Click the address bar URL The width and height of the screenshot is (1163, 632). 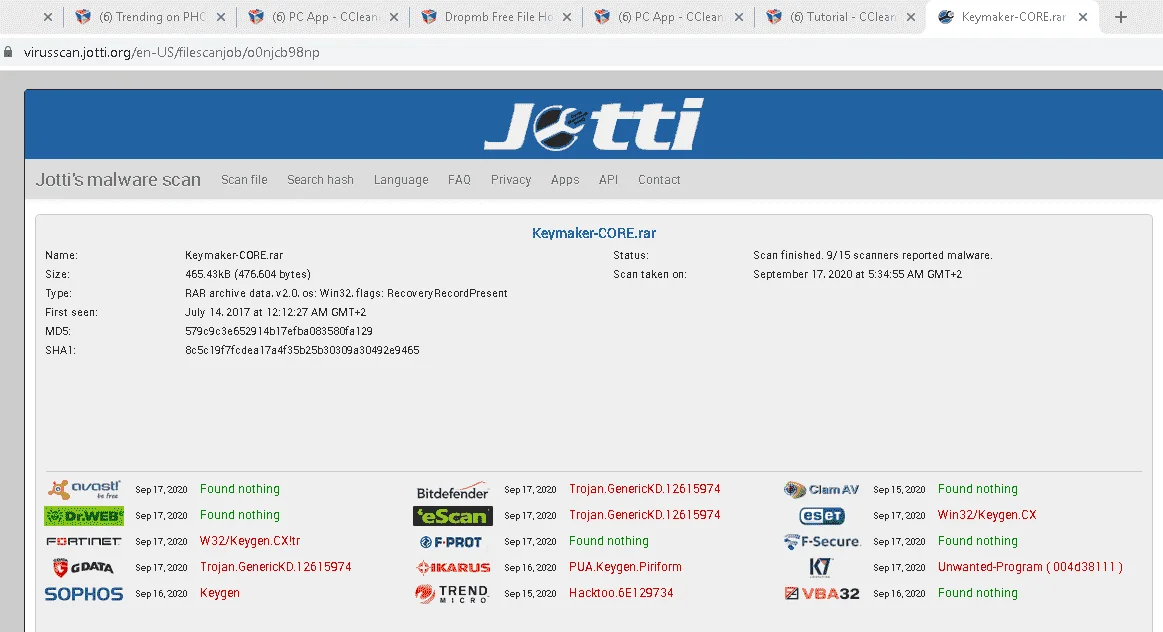tap(171, 52)
